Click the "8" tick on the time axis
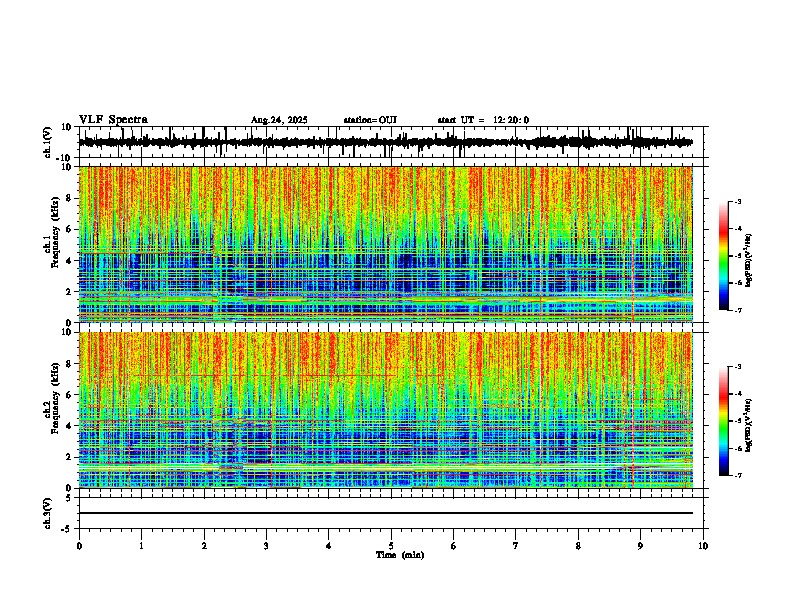This screenshot has height=612, width=792. pos(578,546)
